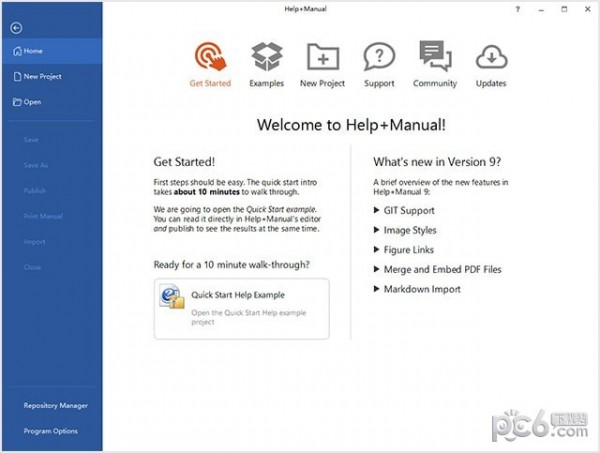The image size is (600, 453).
Task: Select the Save menu entry
Action: coord(31,140)
